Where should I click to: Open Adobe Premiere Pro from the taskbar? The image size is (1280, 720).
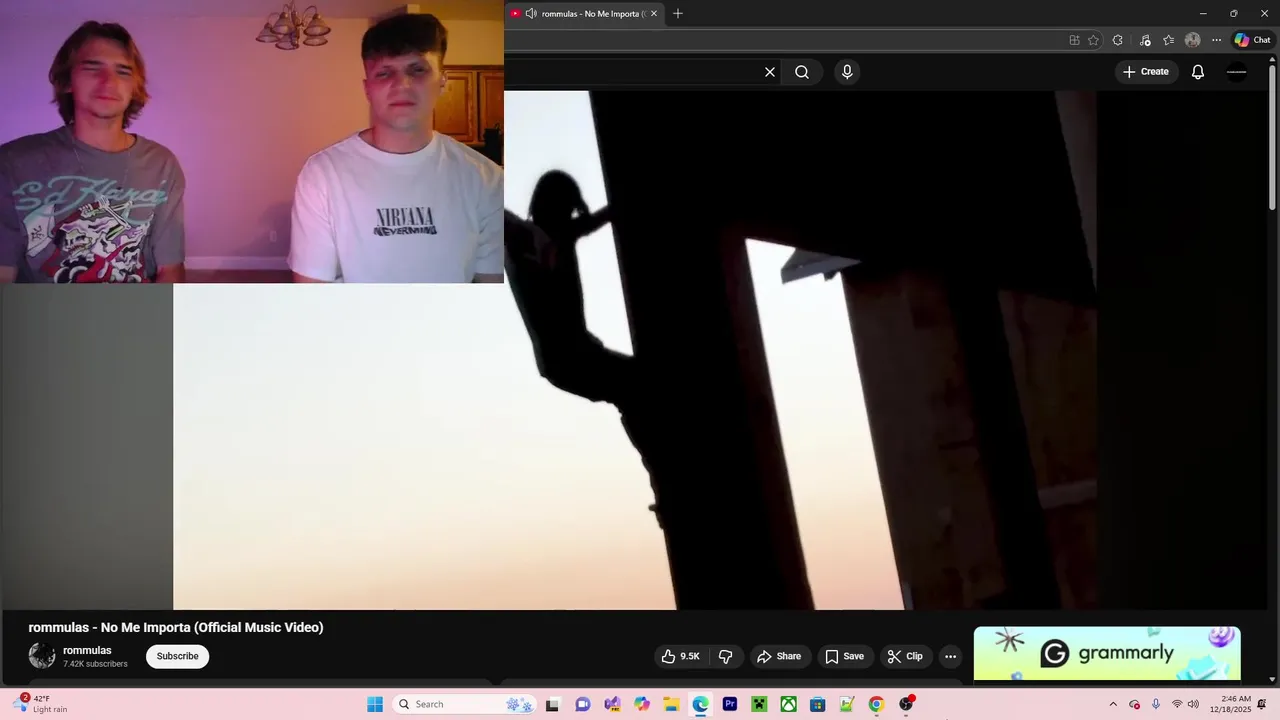point(730,704)
